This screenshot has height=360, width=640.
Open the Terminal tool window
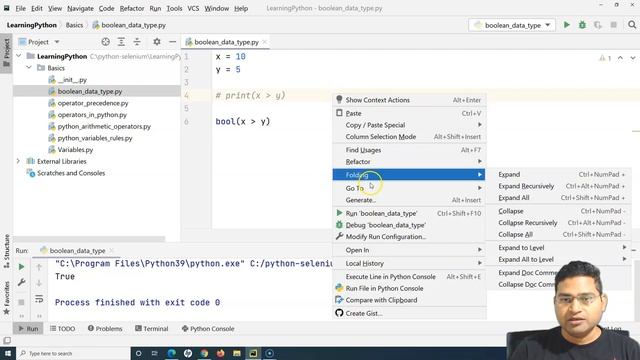point(151,329)
